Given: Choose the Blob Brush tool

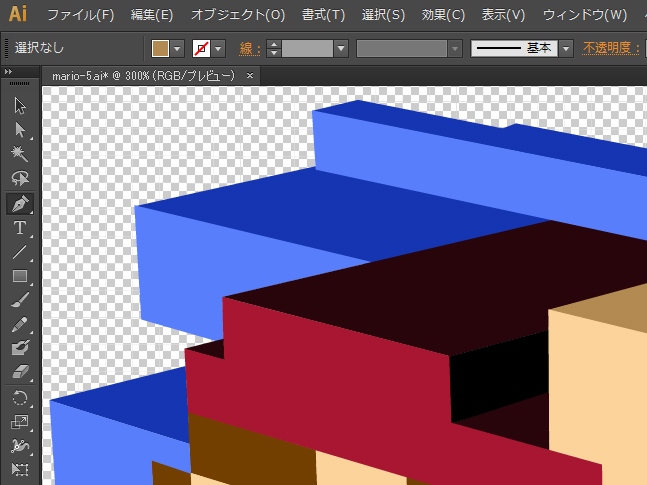Looking at the screenshot, I should coord(19,348).
